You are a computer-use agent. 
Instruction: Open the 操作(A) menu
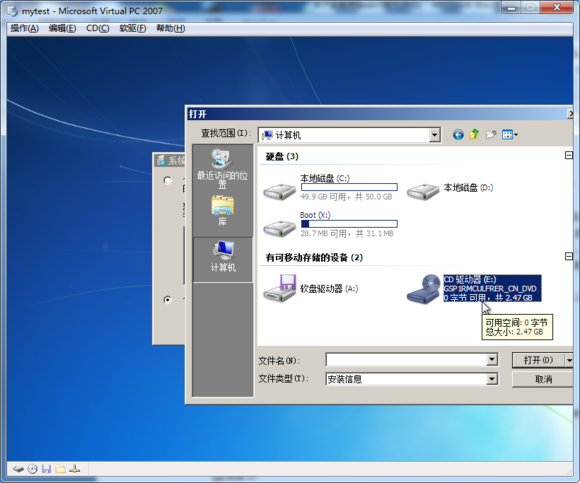tap(24, 28)
